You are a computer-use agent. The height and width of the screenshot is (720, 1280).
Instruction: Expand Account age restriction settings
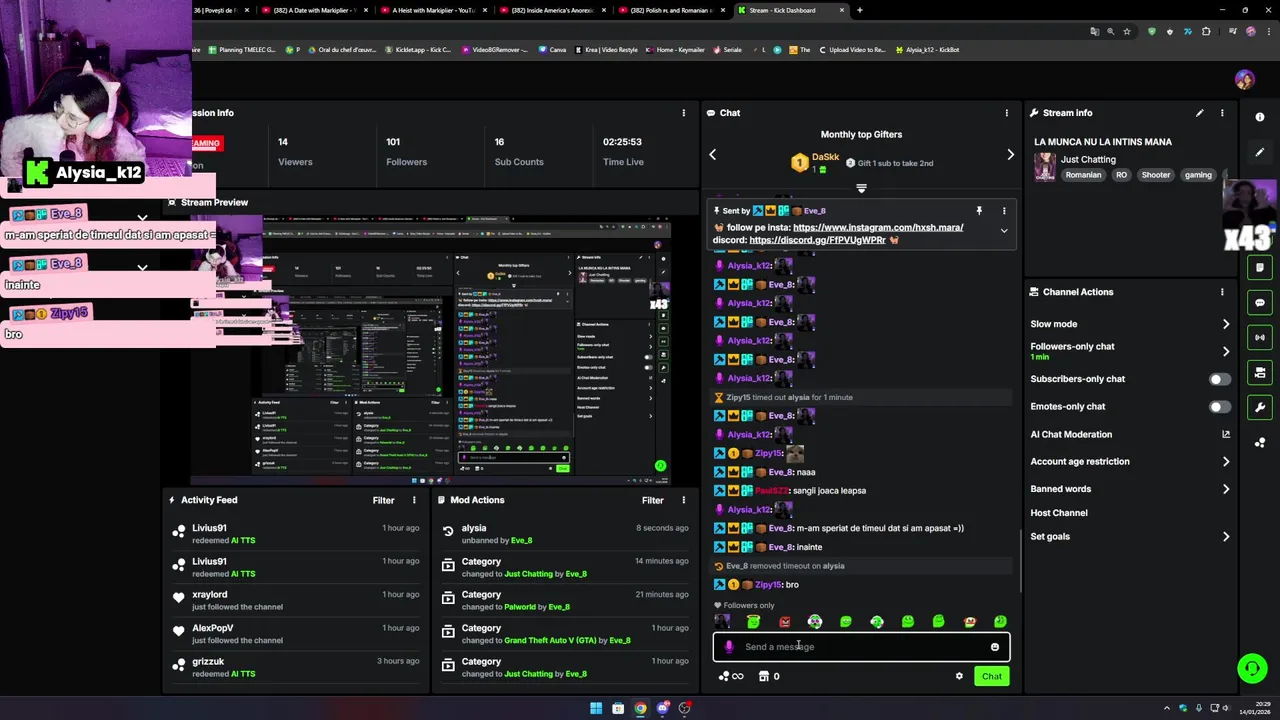(1226, 462)
